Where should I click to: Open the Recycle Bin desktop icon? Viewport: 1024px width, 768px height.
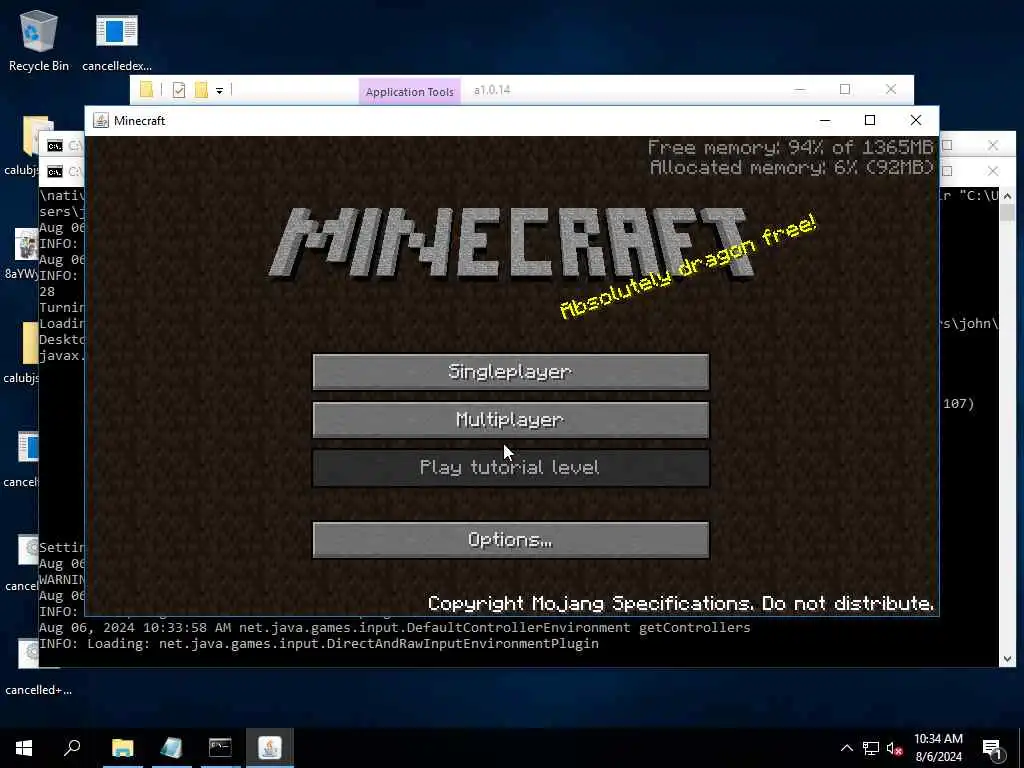pyautogui.click(x=39, y=40)
